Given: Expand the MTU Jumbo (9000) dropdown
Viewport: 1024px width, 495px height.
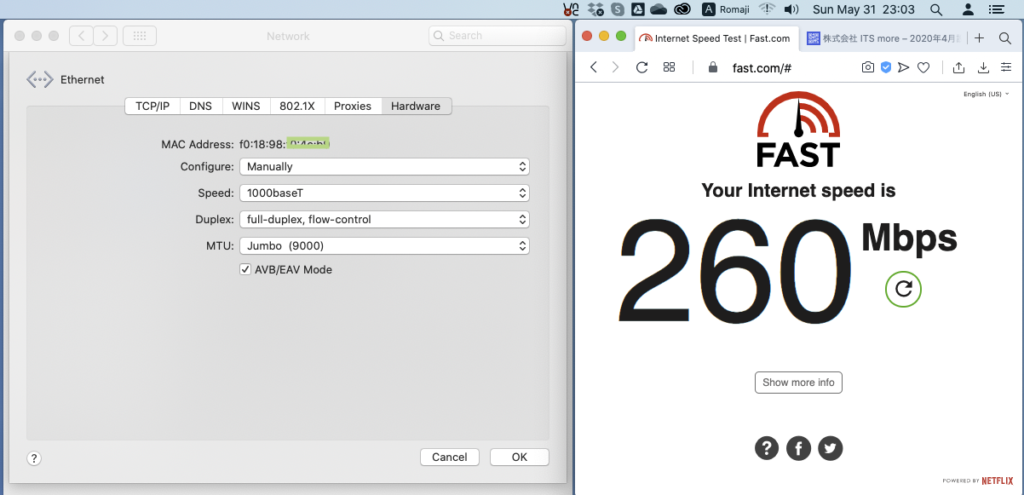Looking at the screenshot, I should 384,245.
